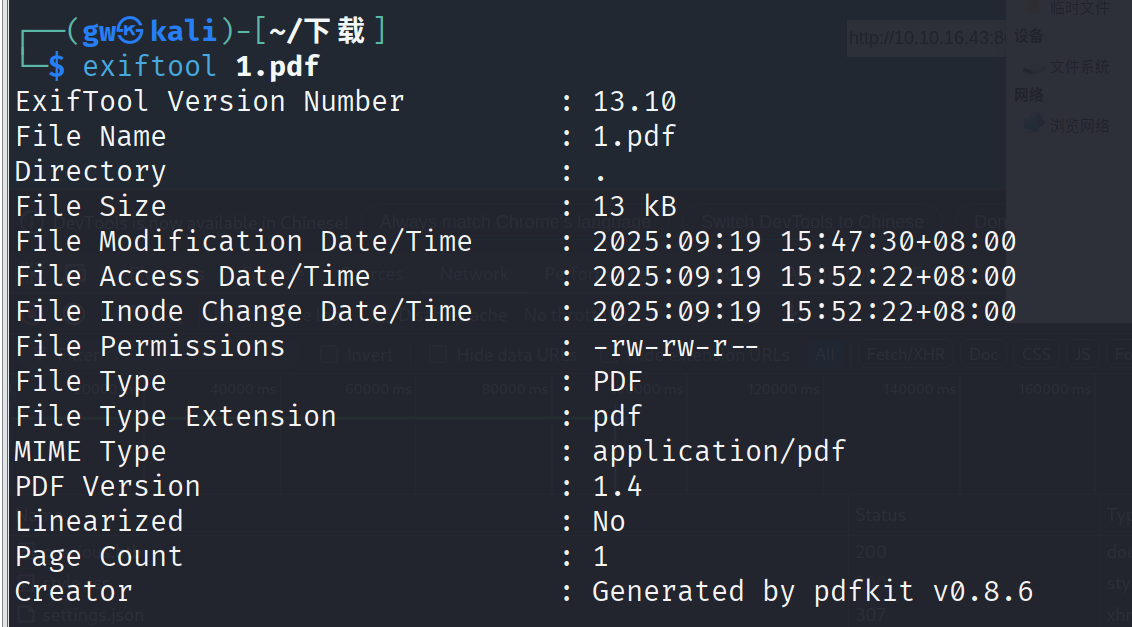Enable the Hide data URLs checkbox

(437, 354)
